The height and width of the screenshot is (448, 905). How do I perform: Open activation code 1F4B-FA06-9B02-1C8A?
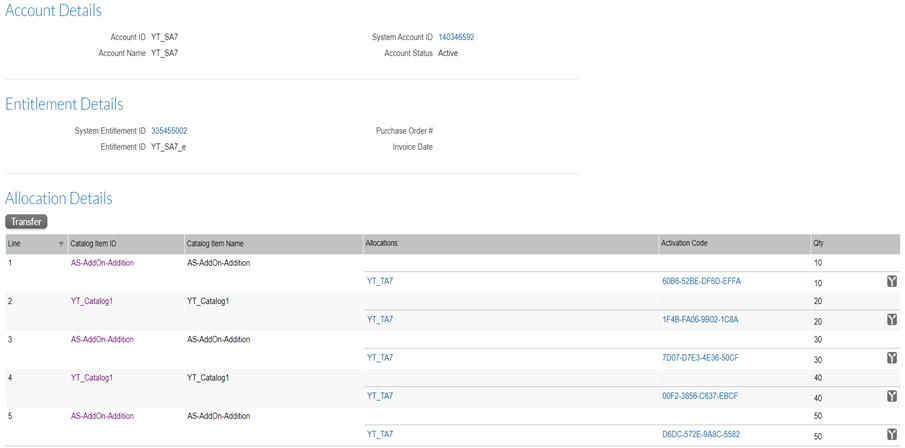point(700,320)
